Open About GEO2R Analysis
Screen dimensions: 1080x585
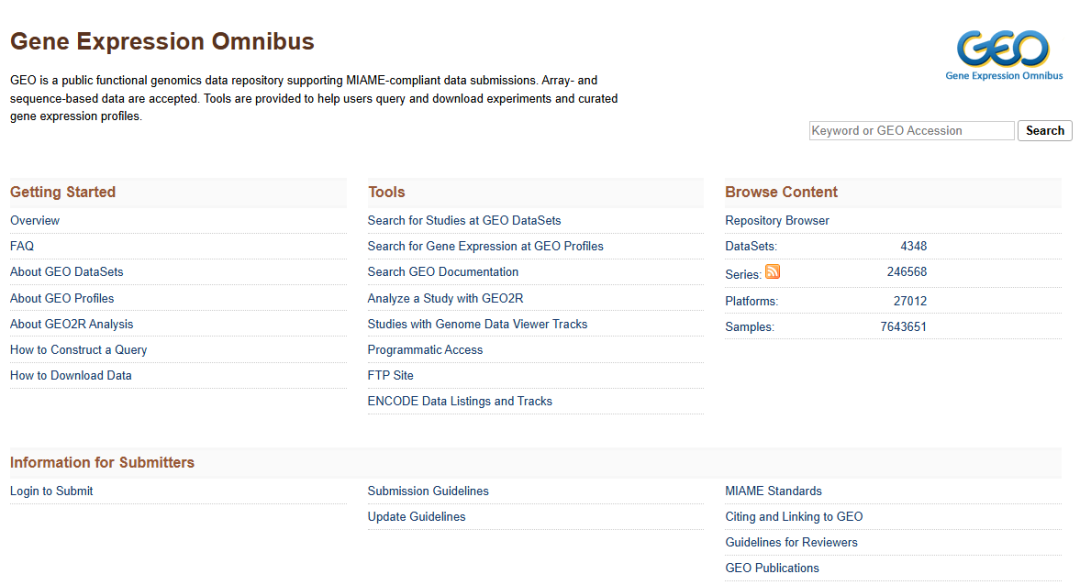(x=71, y=324)
